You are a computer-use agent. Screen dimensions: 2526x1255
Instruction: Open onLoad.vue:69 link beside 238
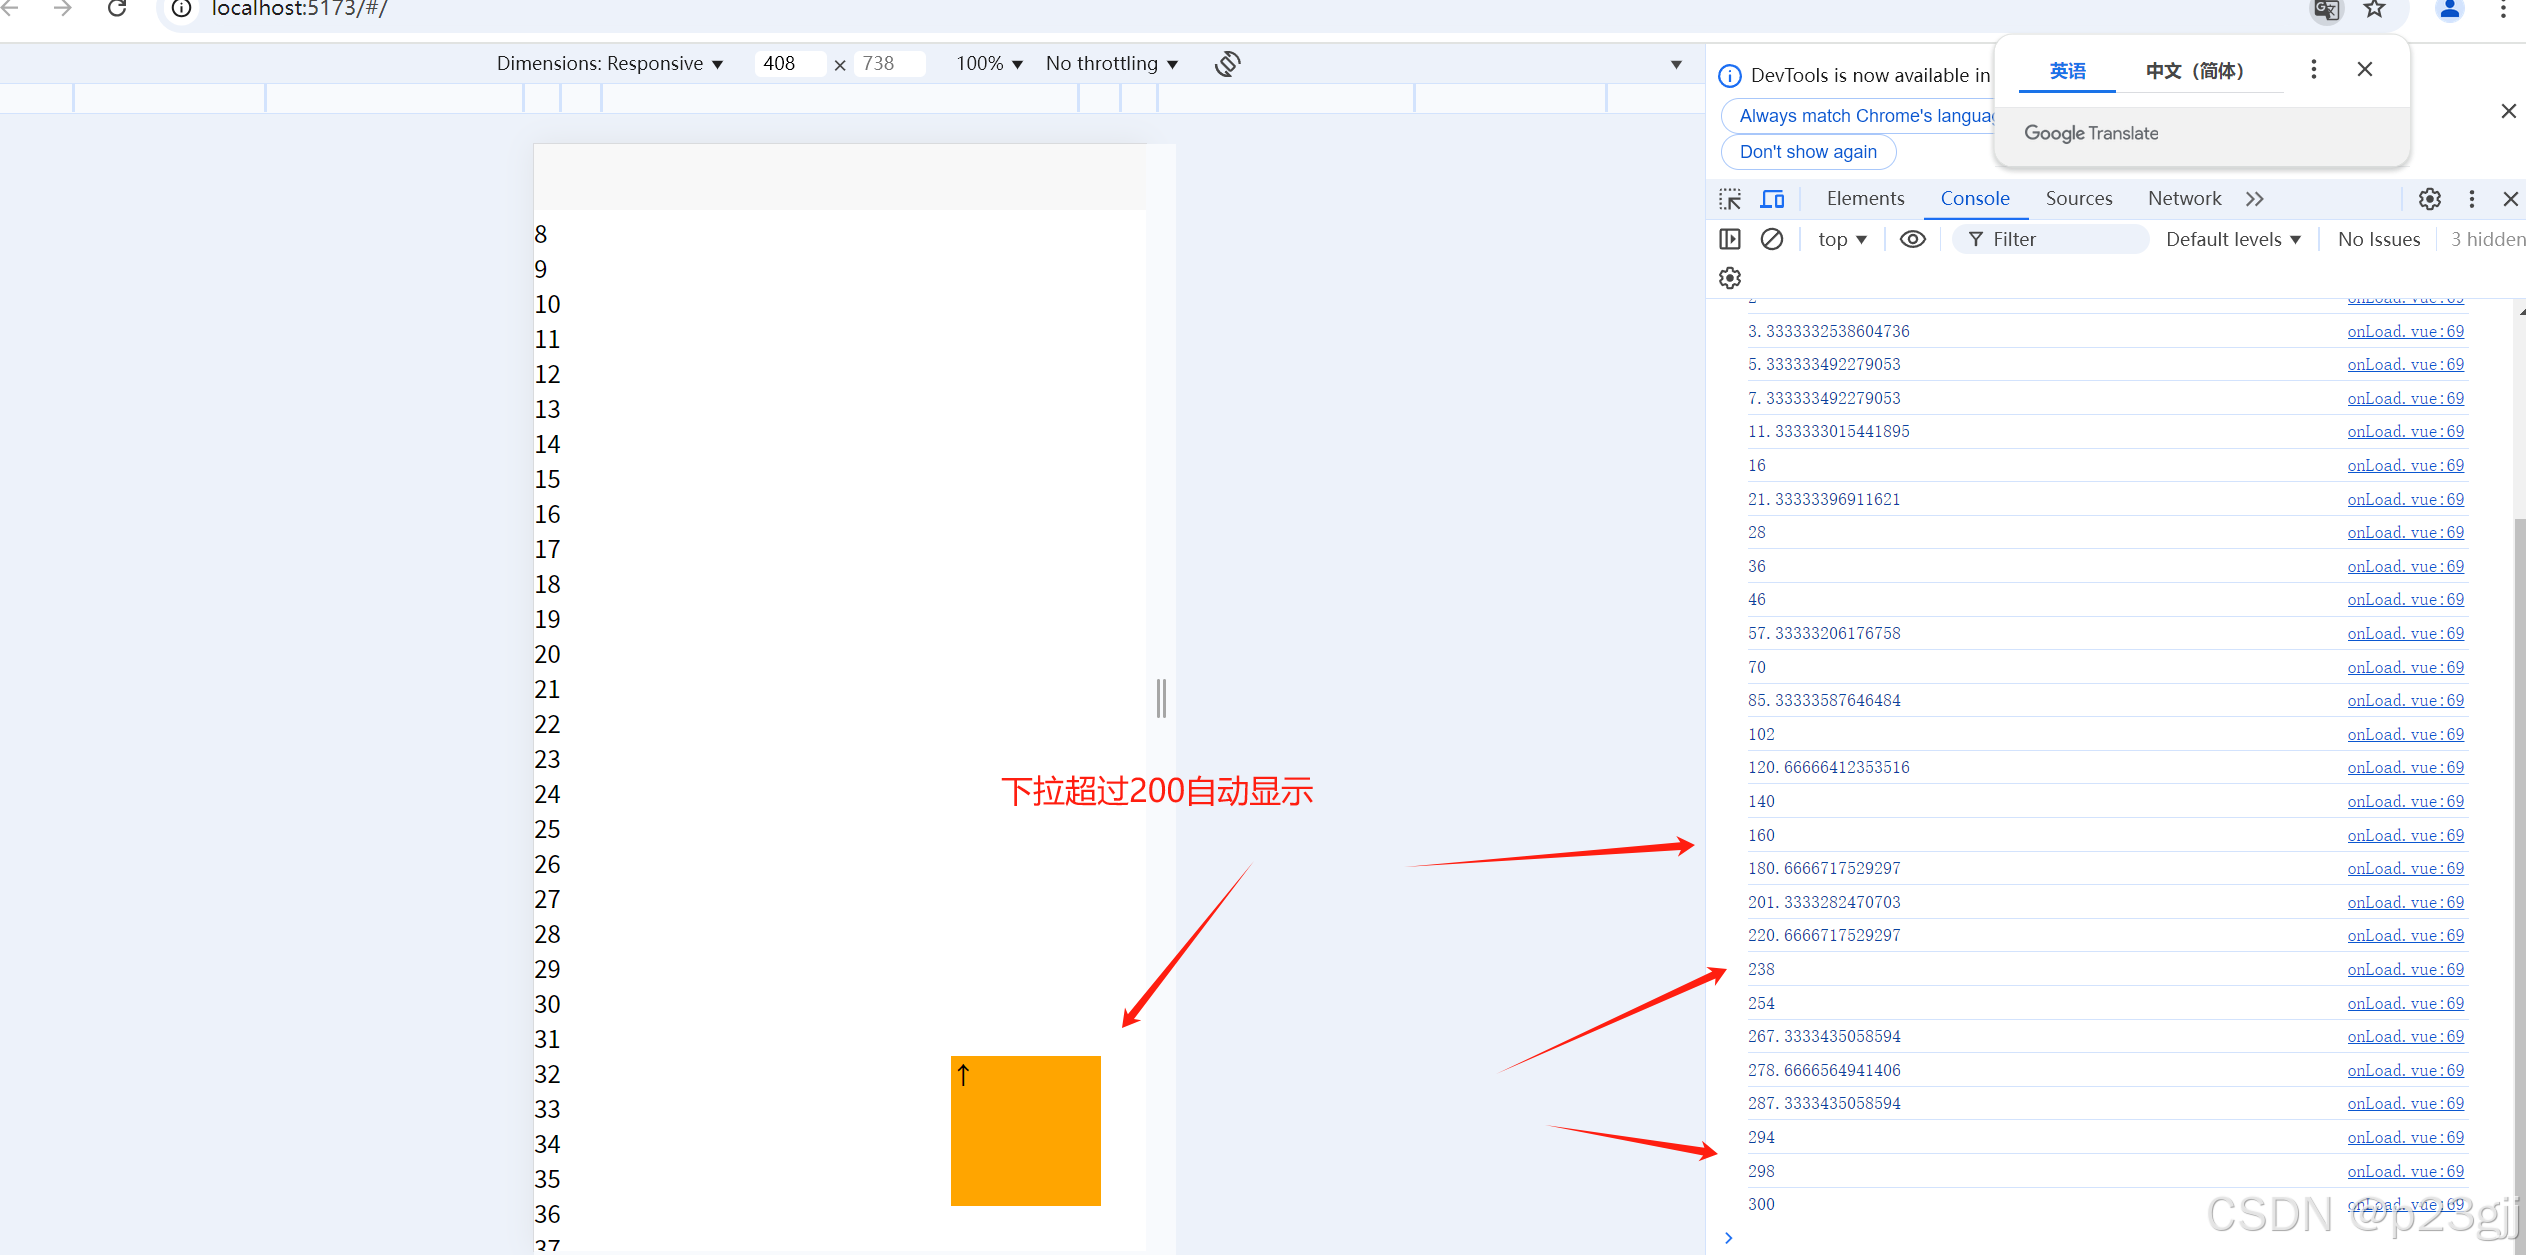pos(2405,969)
